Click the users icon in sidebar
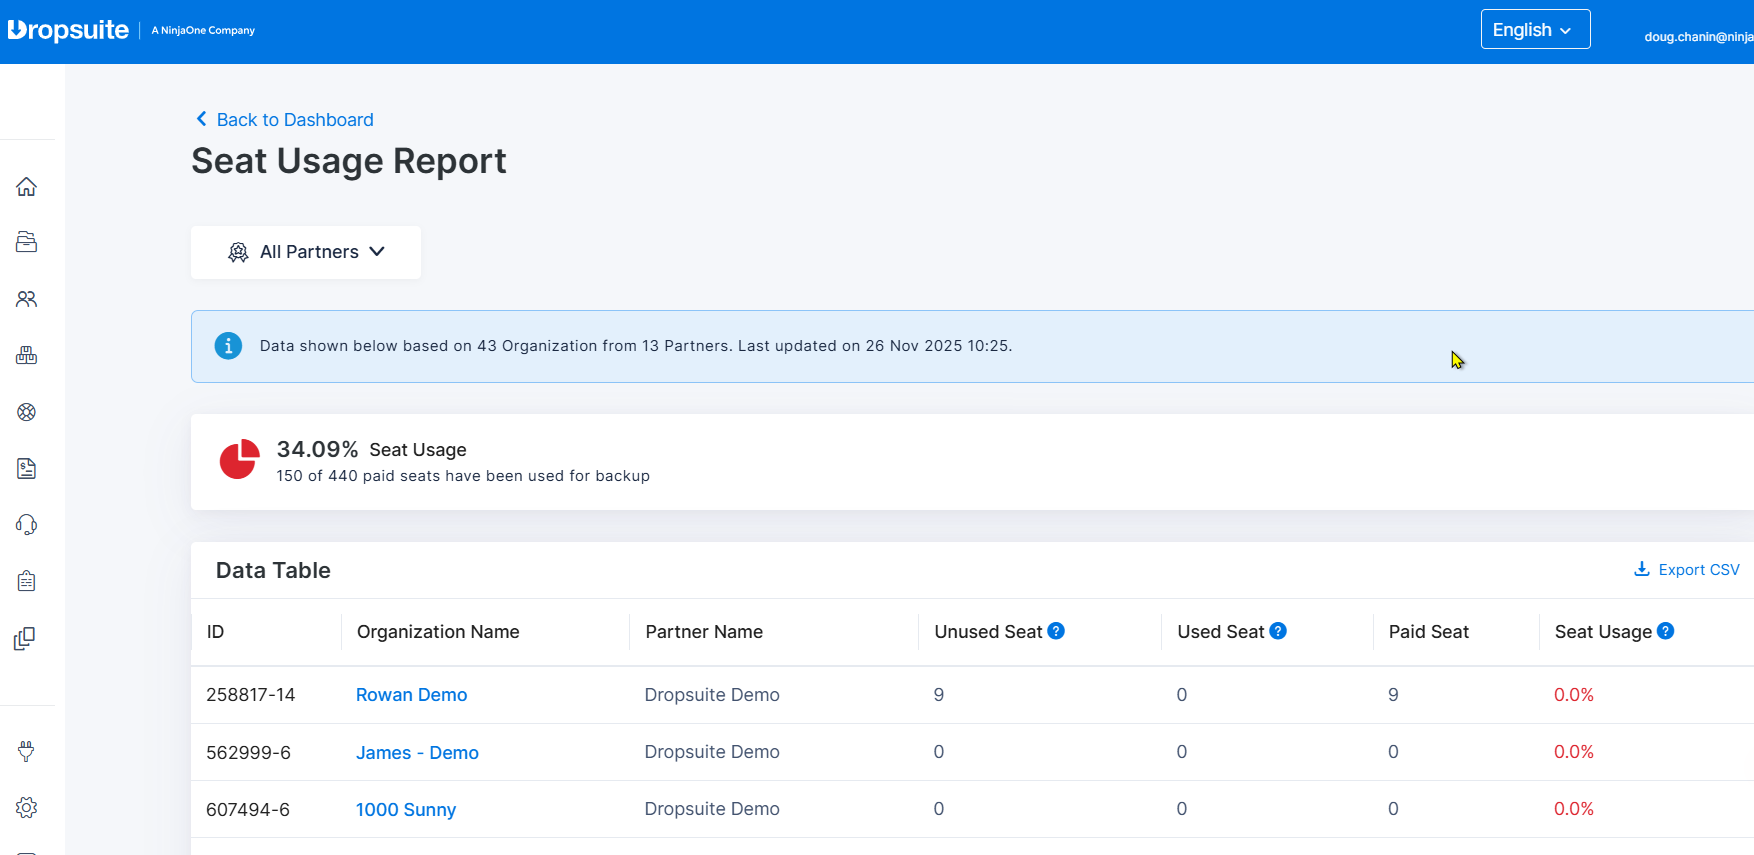Viewport: 1754px width, 855px height. click(27, 299)
